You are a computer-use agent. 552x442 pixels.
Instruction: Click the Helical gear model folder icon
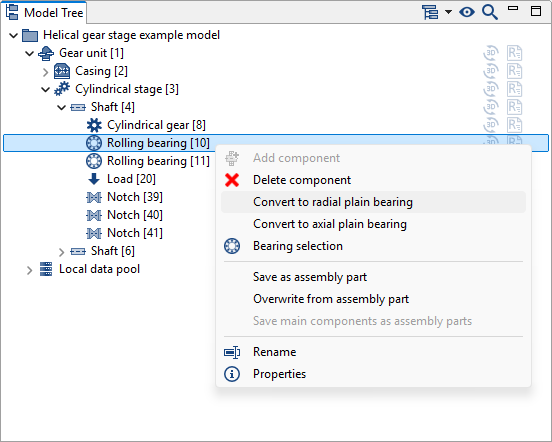click(x=30, y=35)
